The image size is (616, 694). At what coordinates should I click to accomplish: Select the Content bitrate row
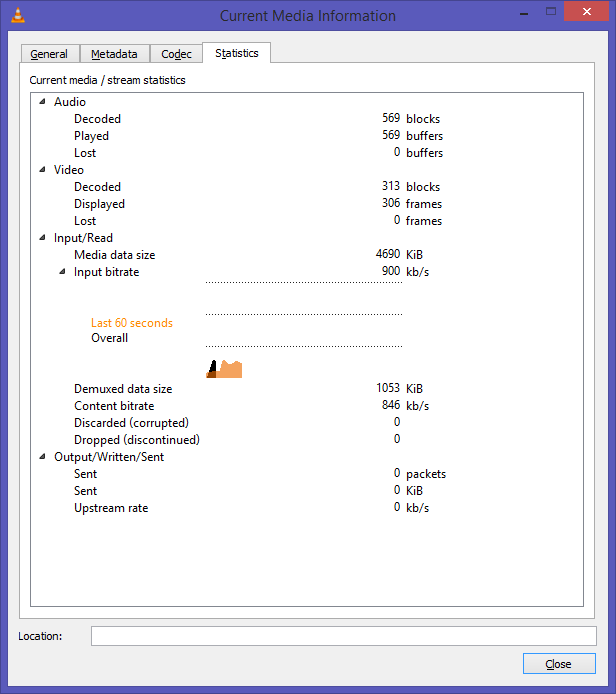click(x=307, y=406)
